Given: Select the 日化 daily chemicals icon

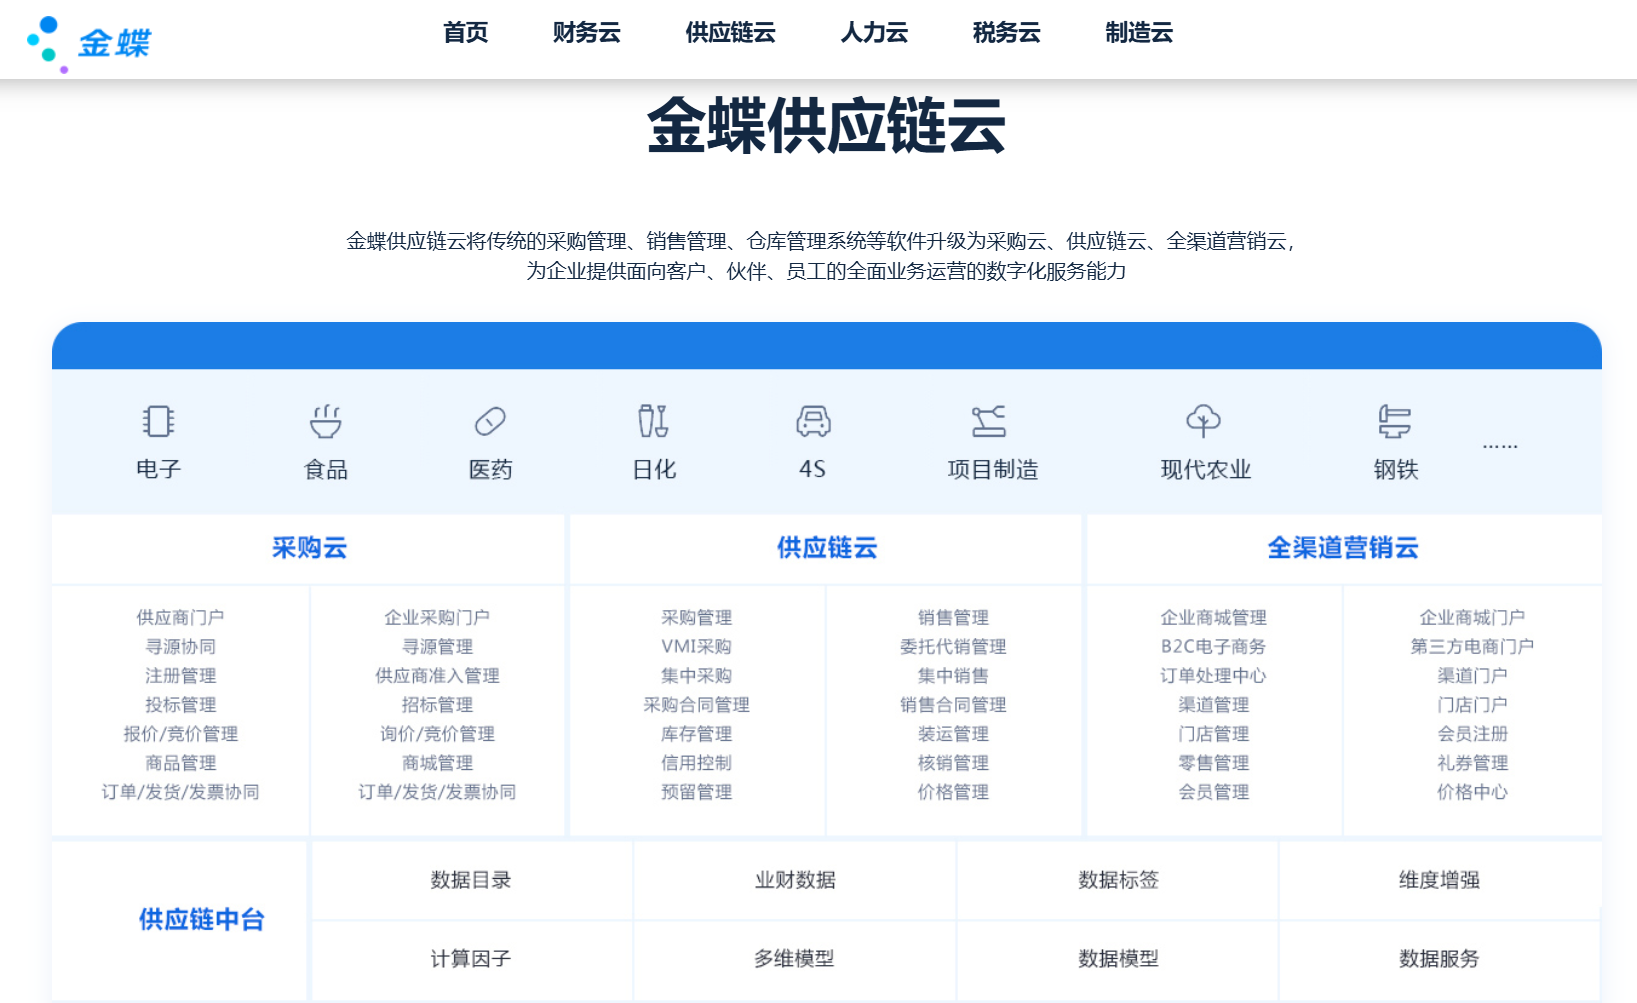Looking at the screenshot, I should point(653,421).
